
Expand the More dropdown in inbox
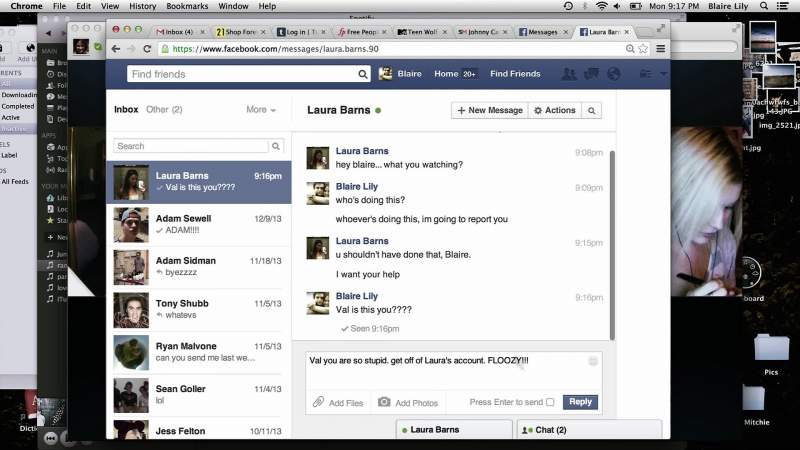point(261,109)
